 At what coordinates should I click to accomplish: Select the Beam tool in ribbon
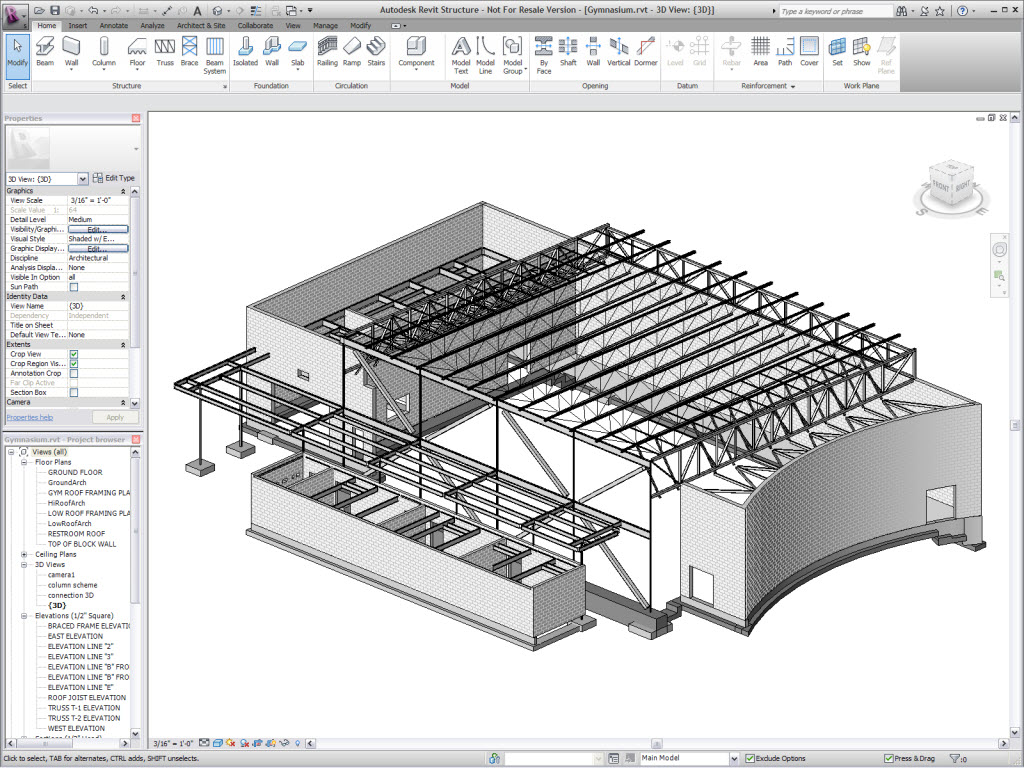(x=45, y=50)
